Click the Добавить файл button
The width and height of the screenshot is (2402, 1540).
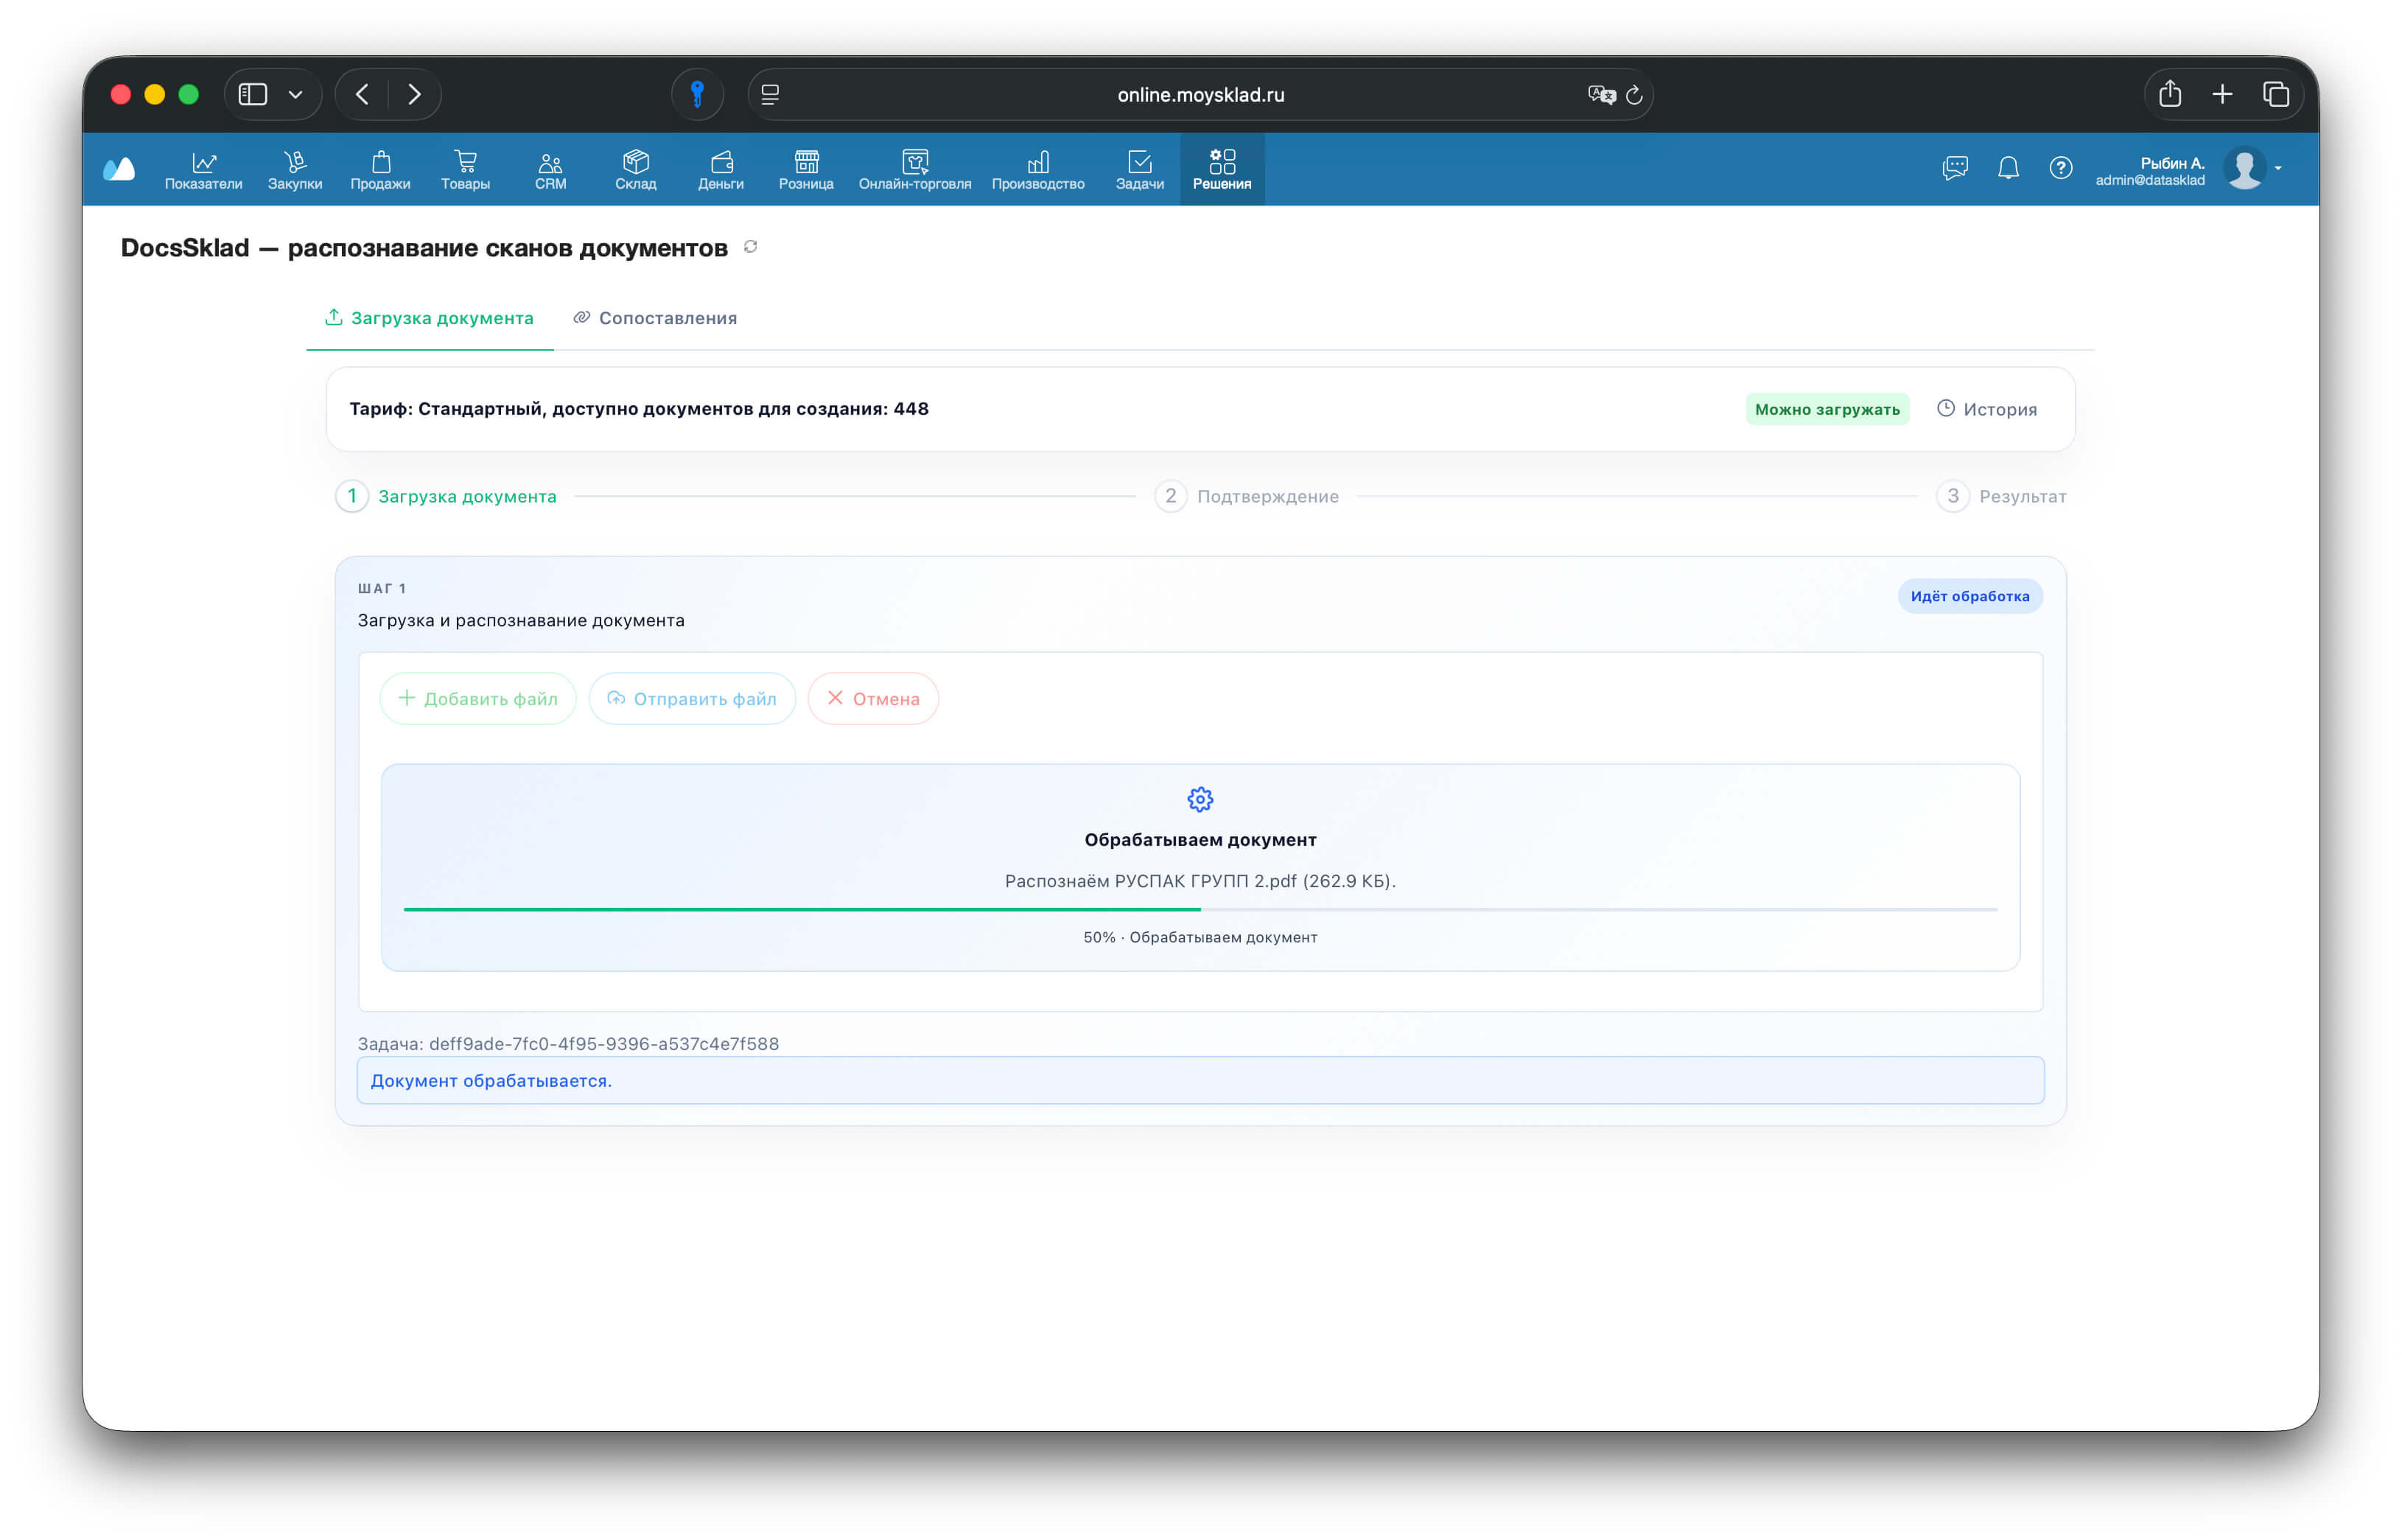(478, 698)
